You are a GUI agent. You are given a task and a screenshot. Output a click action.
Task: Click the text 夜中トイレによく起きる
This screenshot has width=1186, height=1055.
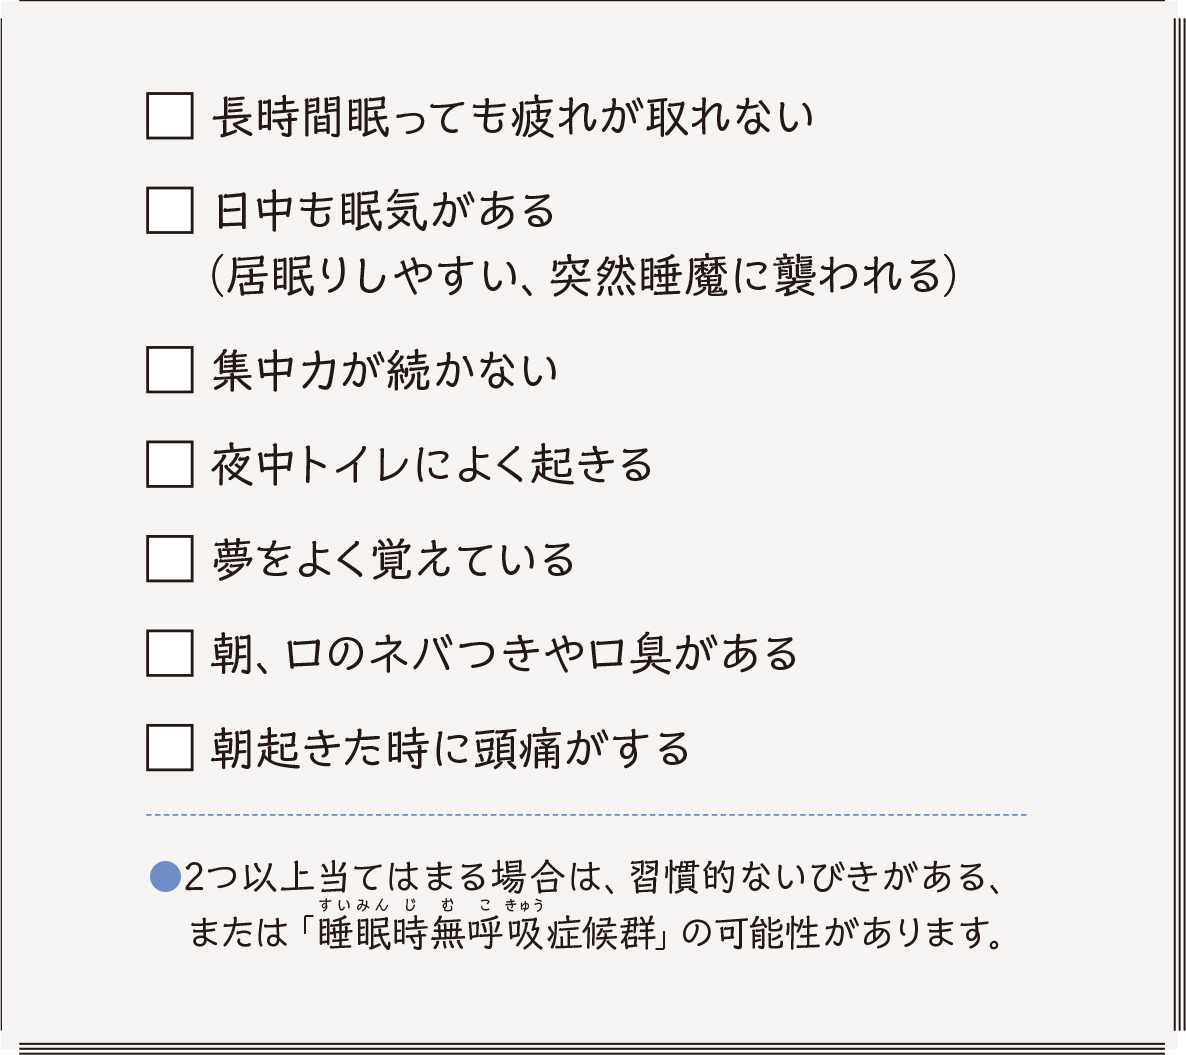pyautogui.click(x=432, y=465)
